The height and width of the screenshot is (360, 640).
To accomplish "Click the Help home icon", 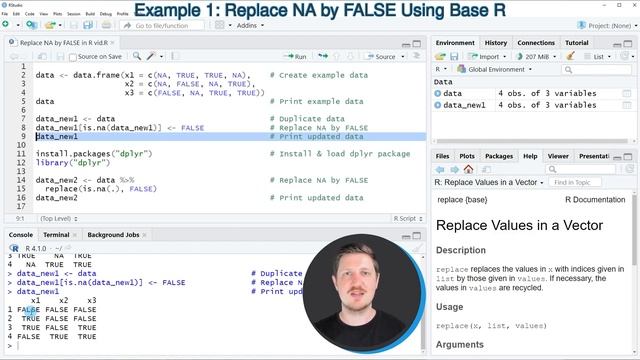I will coord(469,169).
